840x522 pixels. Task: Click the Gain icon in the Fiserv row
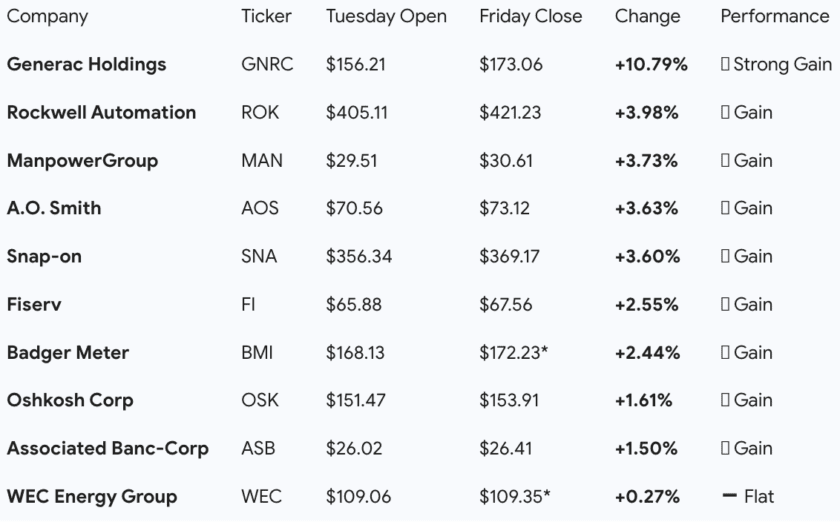725,305
